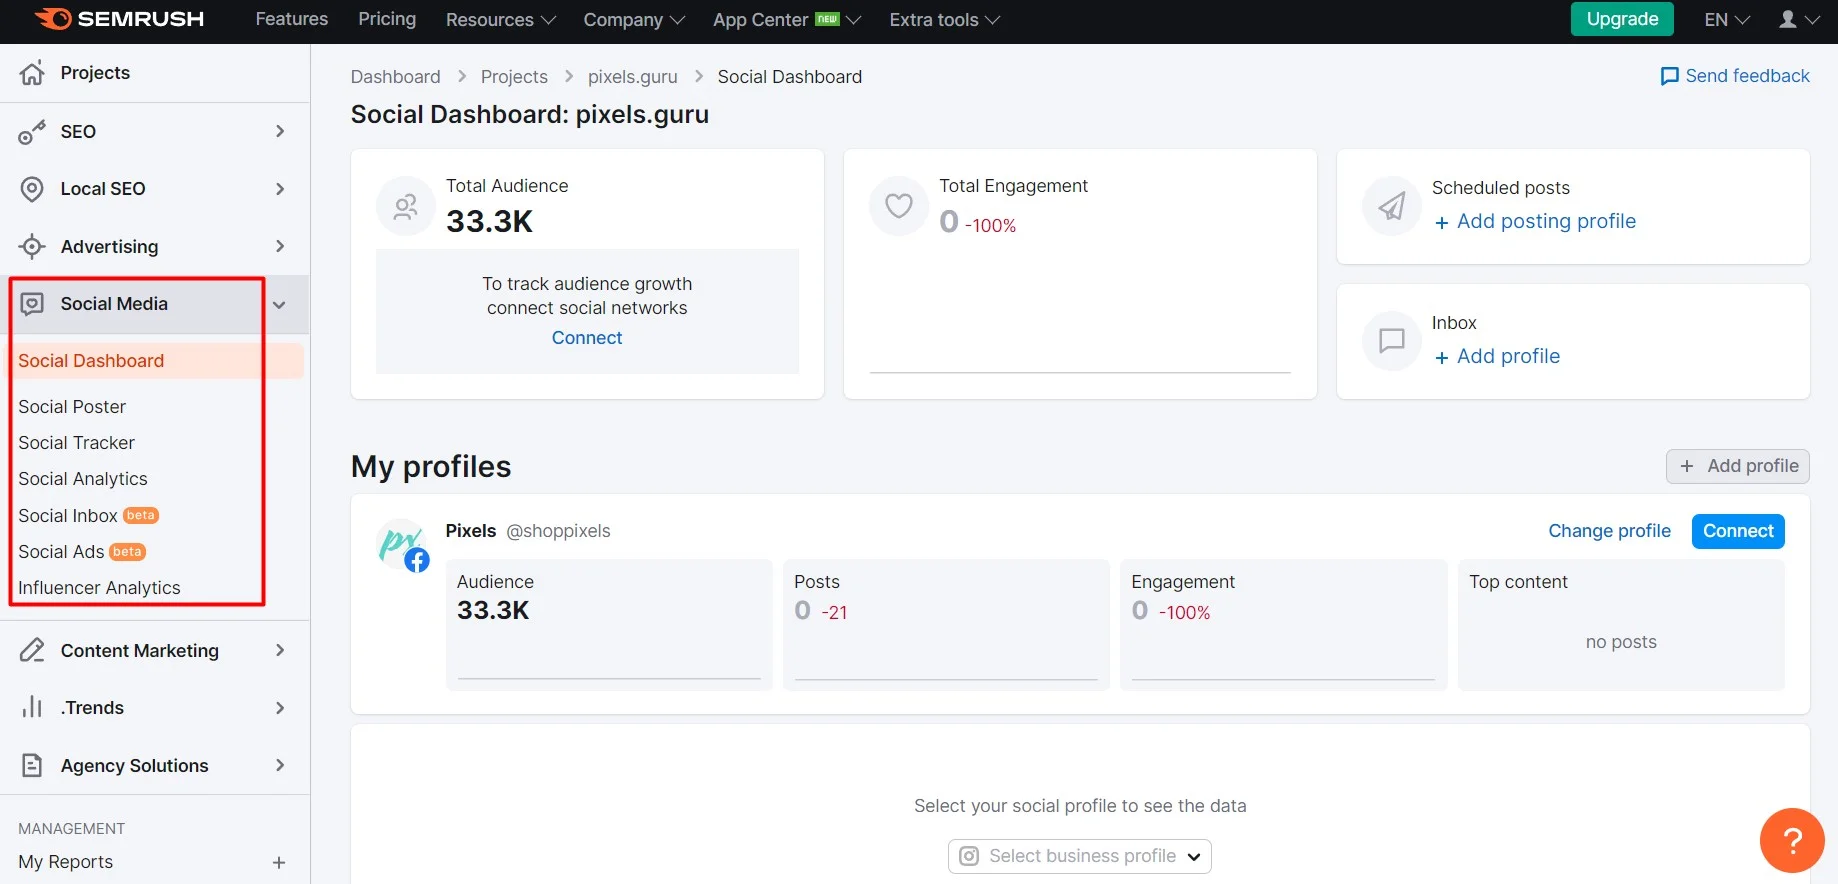
Task: Expand the Advertising chevron
Action: coord(280,246)
